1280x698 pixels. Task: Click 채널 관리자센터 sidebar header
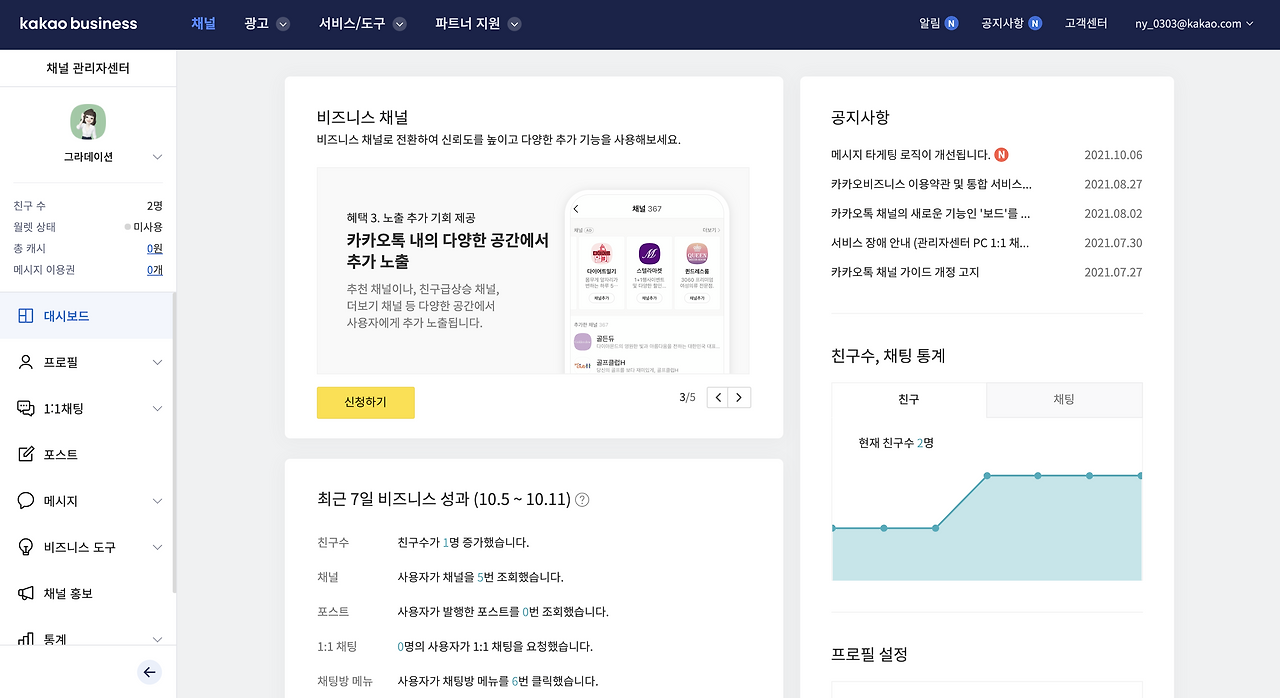click(88, 68)
